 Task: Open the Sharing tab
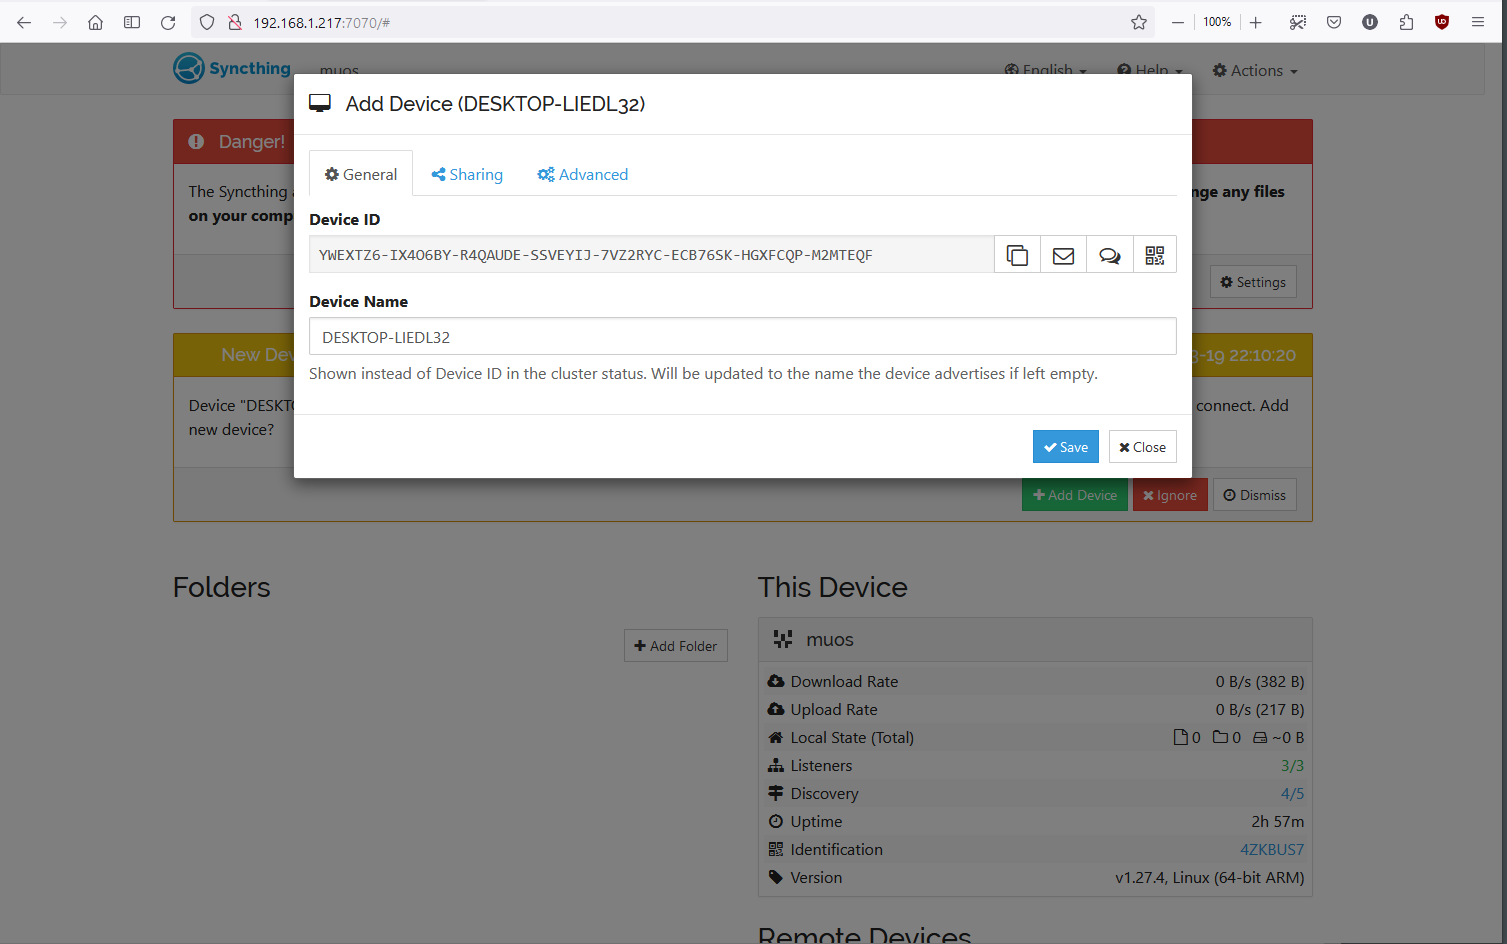(467, 174)
